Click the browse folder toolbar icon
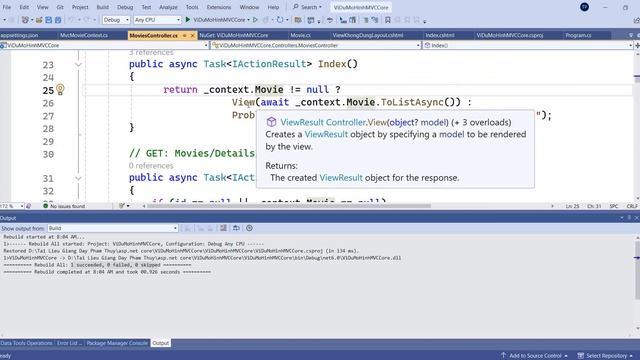The image size is (640, 360). tap(298, 20)
